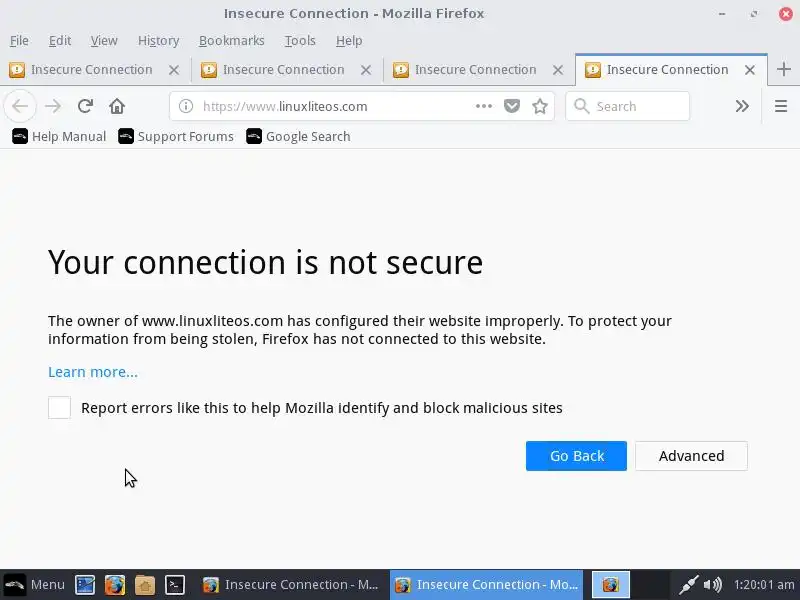800x600 pixels.
Task: Open the Linux Lite Menu button
Action: pos(34,584)
